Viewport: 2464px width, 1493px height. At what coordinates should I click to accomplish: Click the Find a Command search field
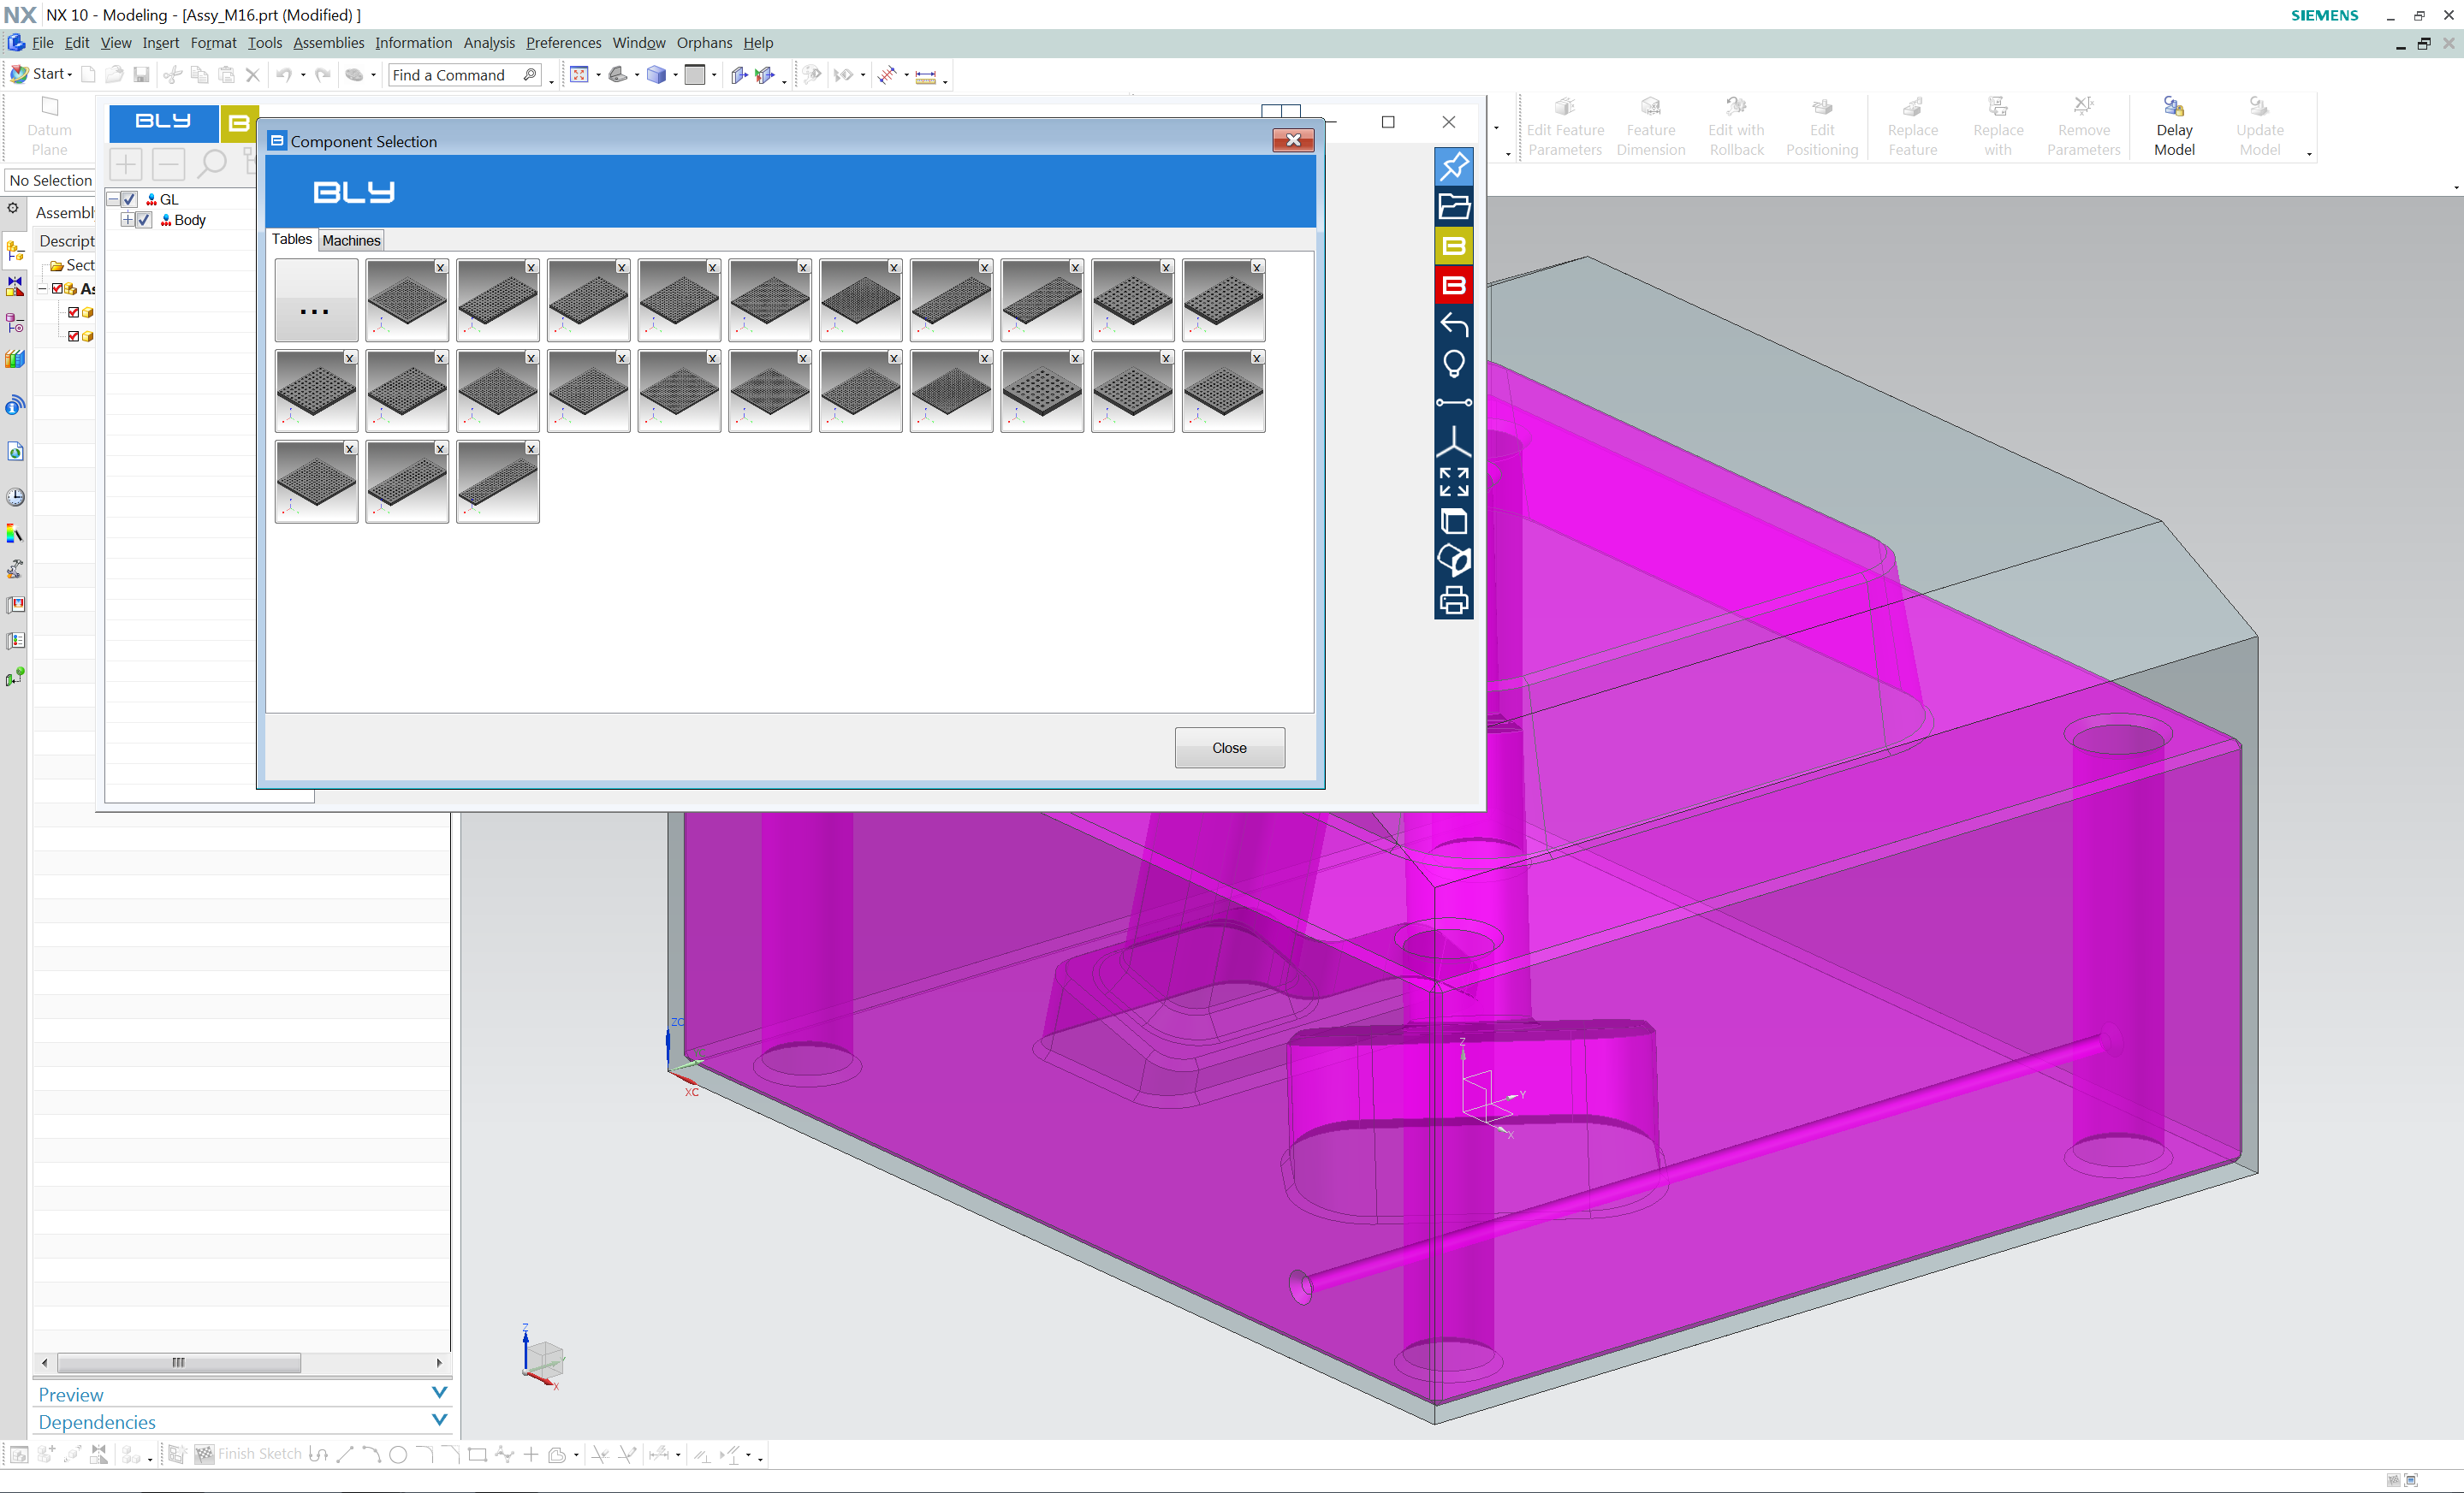pyautogui.click(x=465, y=75)
